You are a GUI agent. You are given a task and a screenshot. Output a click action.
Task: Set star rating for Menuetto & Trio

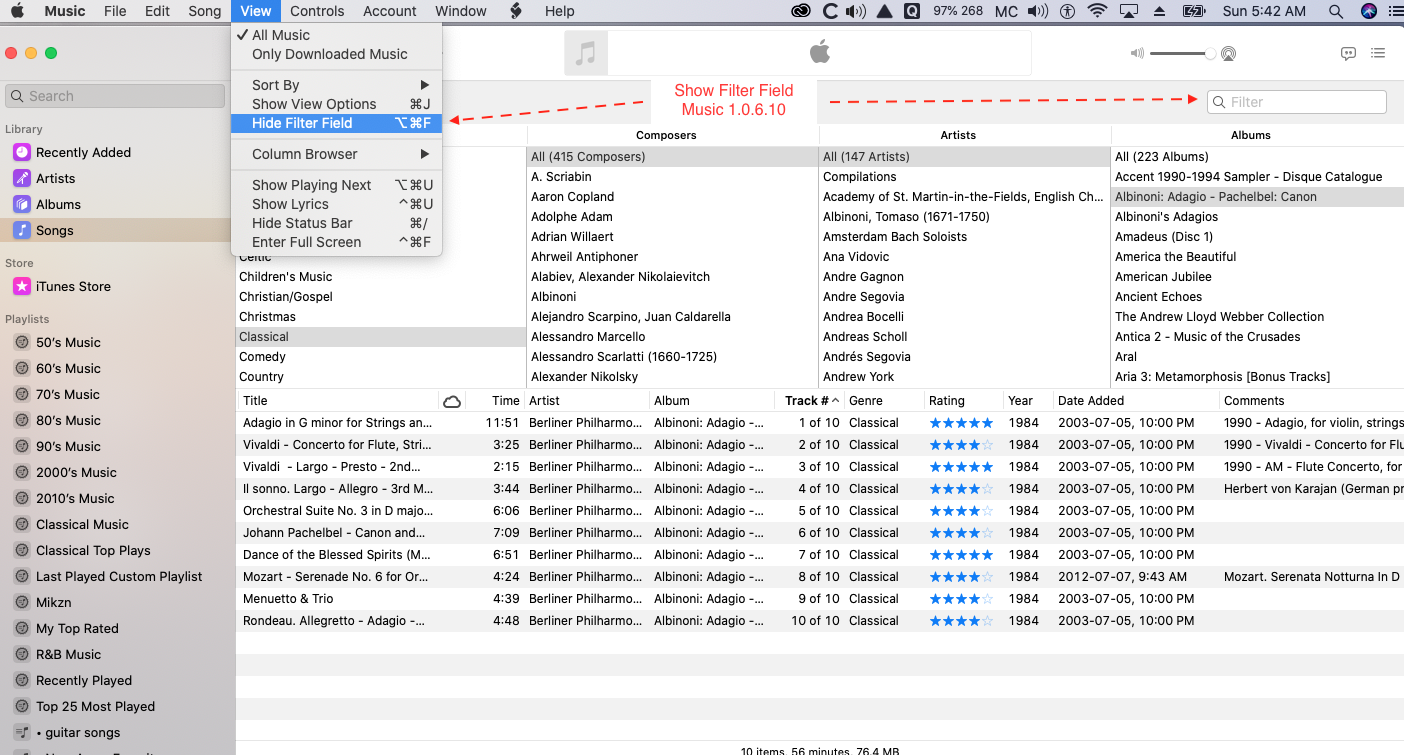tap(961, 599)
